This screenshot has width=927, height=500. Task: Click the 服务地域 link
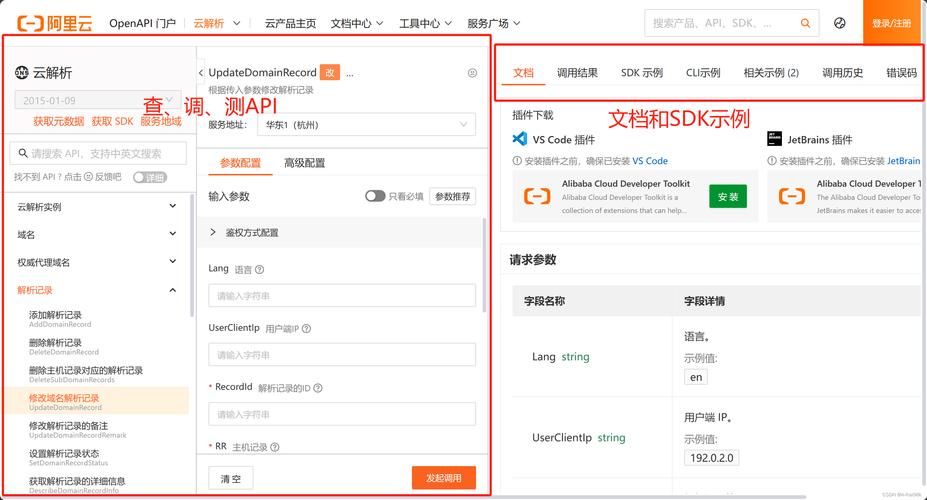pos(161,121)
